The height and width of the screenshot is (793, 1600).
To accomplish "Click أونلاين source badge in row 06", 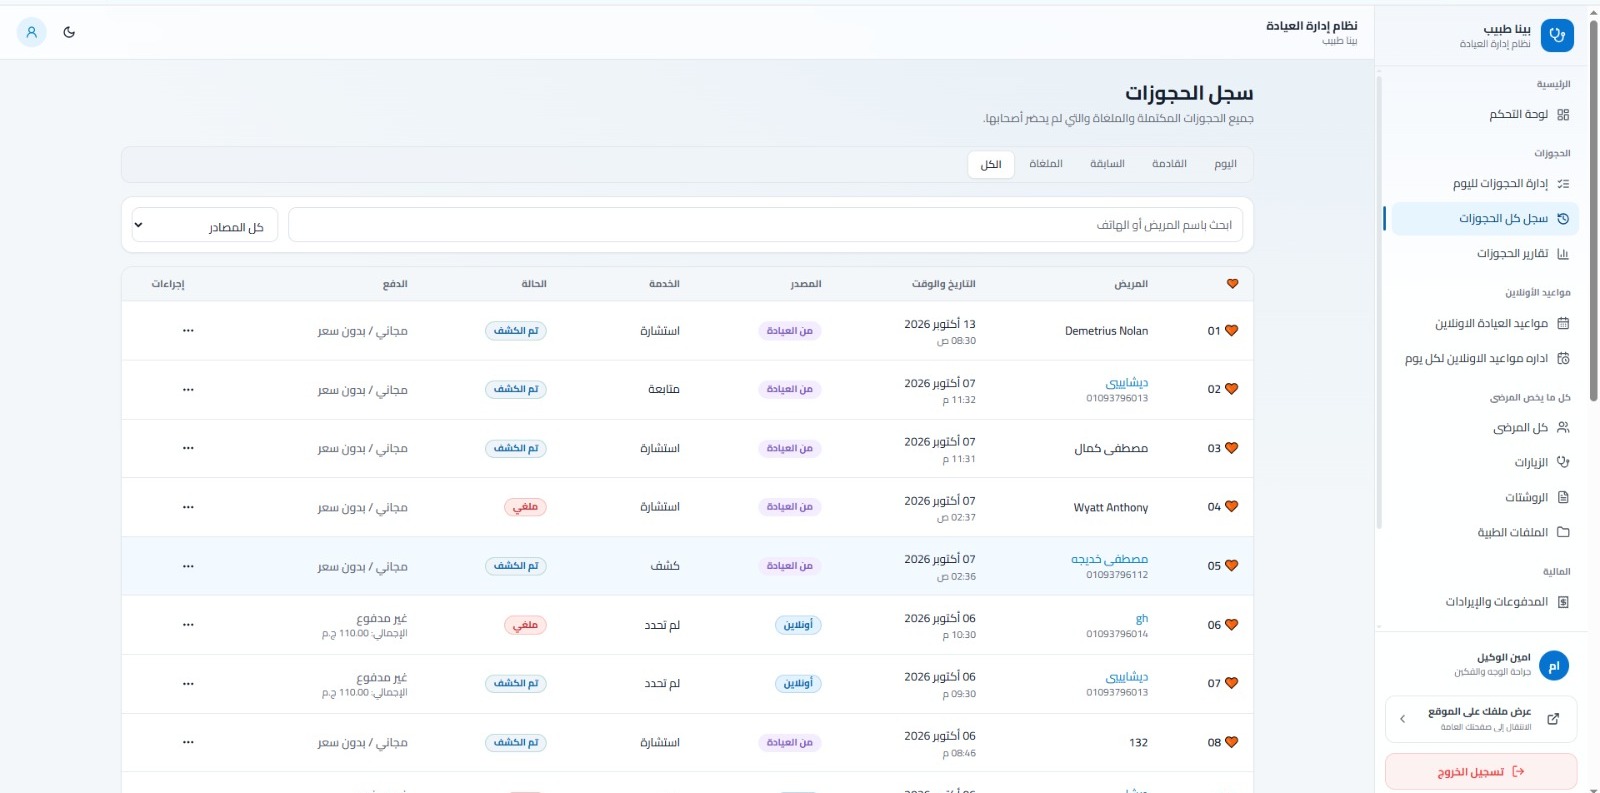I will pyautogui.click(x=798, y=625).
